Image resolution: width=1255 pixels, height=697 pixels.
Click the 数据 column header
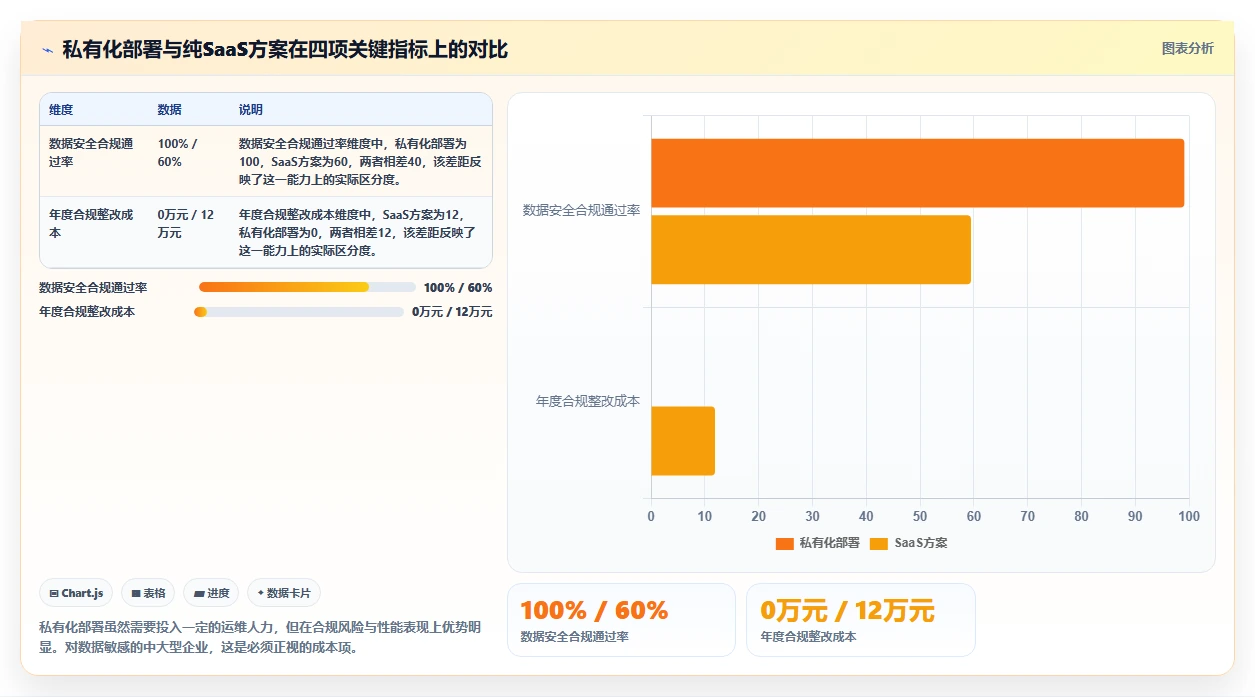[170, 110]
